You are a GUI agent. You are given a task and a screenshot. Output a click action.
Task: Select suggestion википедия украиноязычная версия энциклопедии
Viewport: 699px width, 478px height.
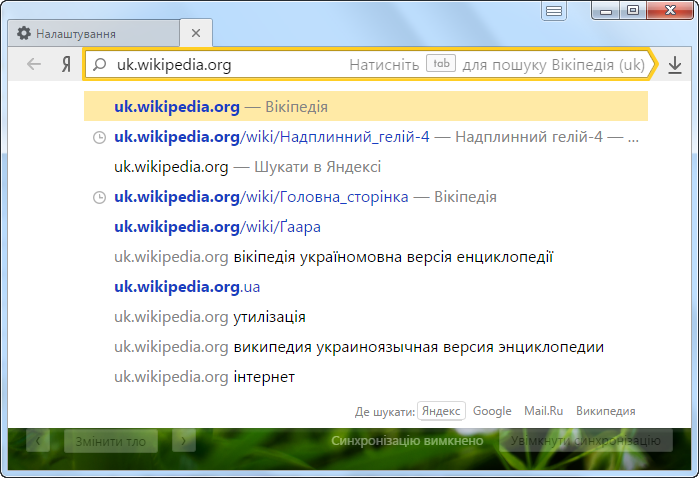pyautogui.click(x=366, y=346)
